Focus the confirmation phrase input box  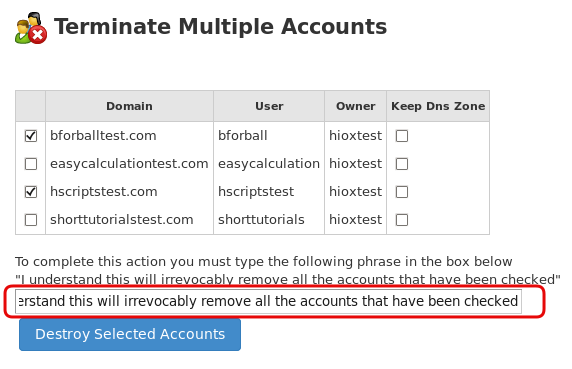268,301
